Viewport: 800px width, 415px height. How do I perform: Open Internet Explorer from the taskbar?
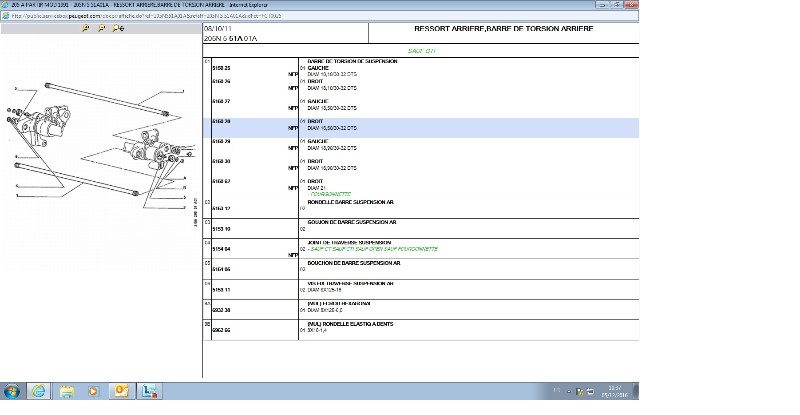(39, 392)
